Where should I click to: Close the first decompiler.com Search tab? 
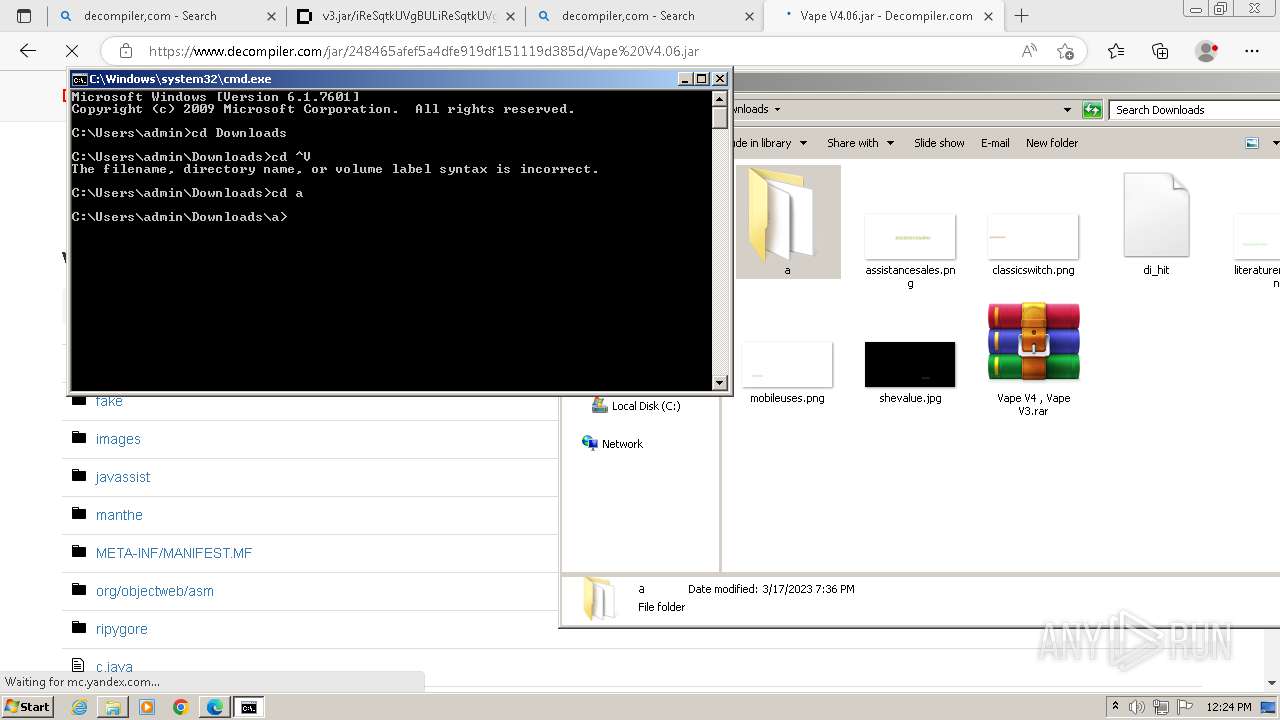point(271,16)
